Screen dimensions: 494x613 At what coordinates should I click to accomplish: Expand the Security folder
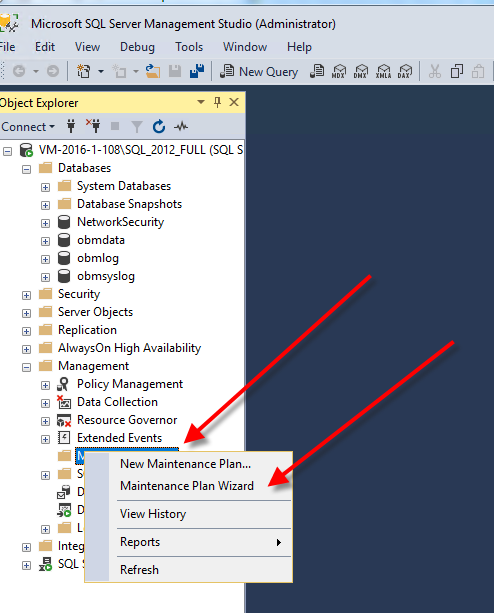pos(26,295)
